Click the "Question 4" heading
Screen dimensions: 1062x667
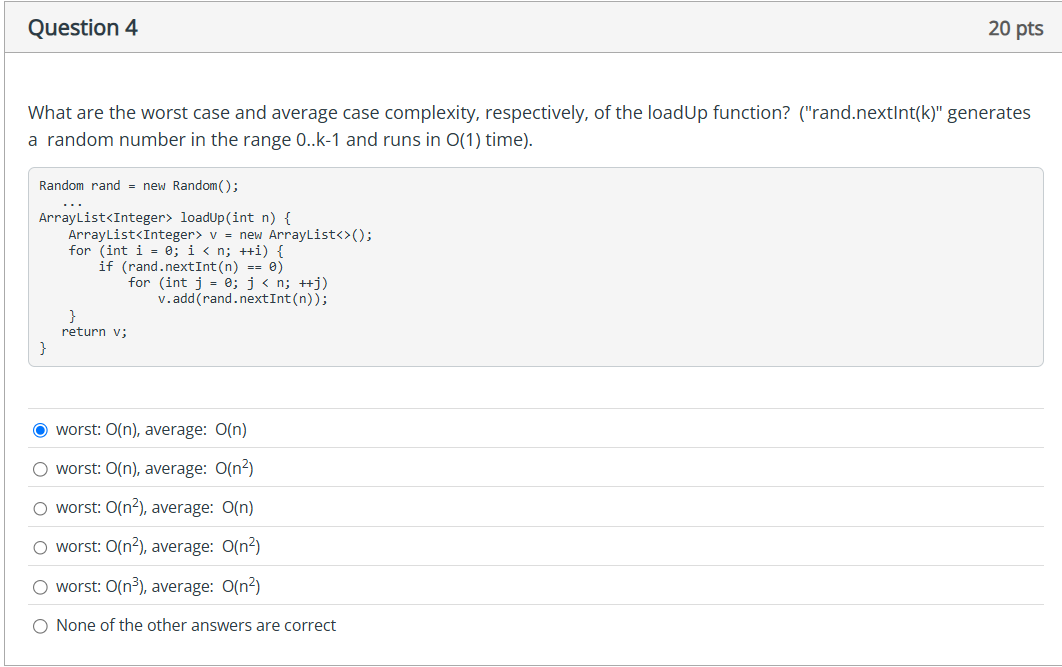pyautogui.click(x=83, y=28)
